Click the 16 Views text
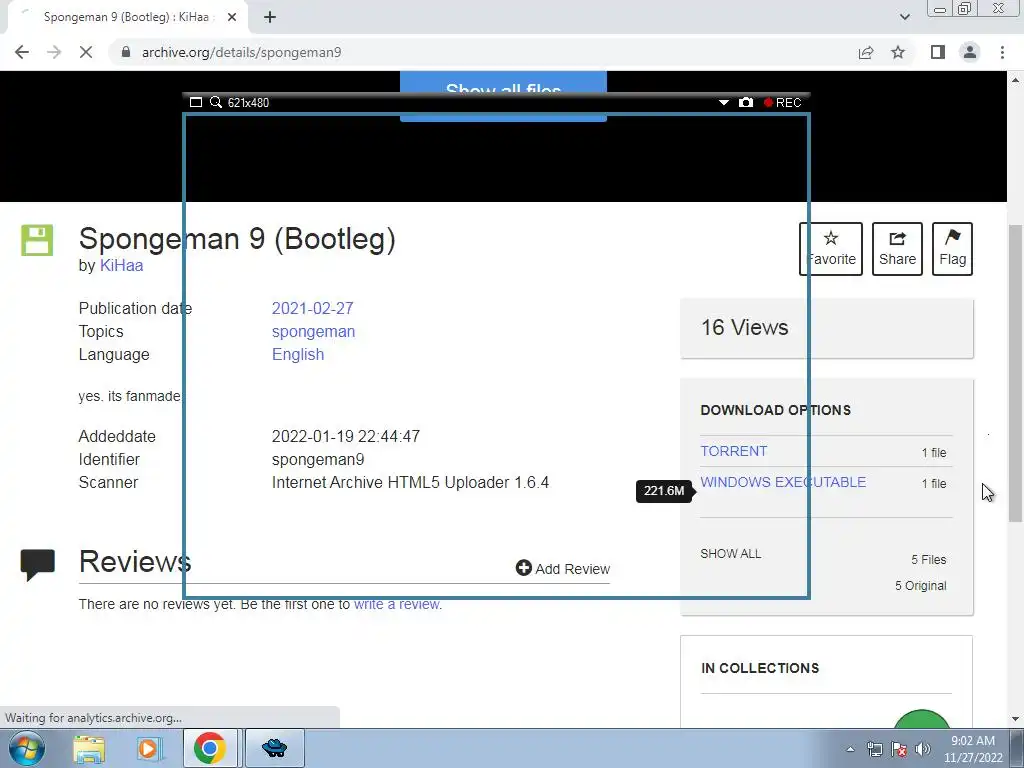 744,327
